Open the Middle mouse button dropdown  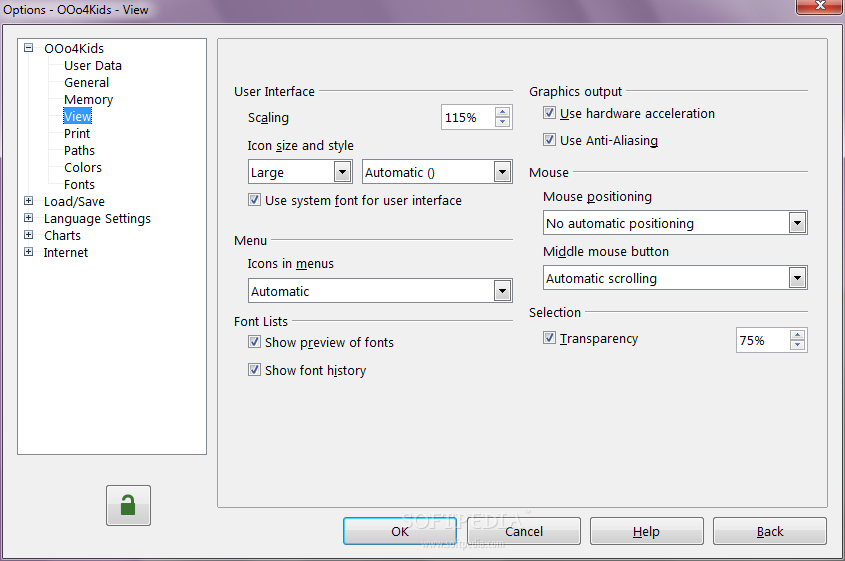coord(675,278)
